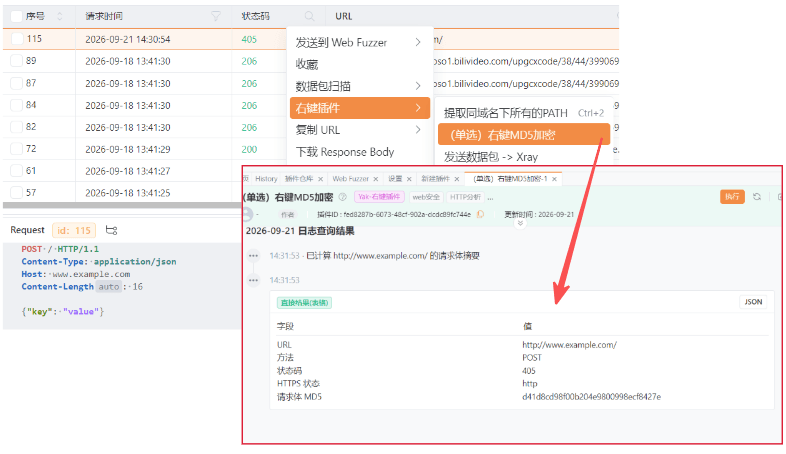Select (单选) 右键MD5加密 menu entry
The width and height of the screenshot is (786, 454).
[524, 135]
